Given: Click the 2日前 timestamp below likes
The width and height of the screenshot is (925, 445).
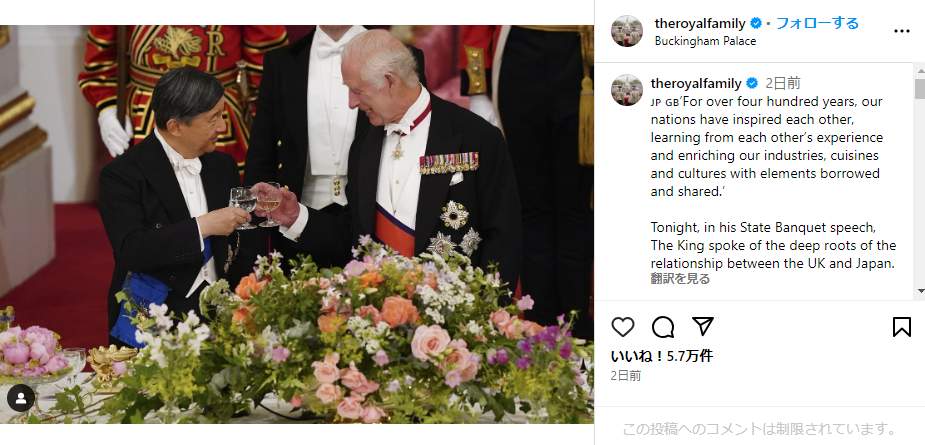Looking at the screenshot, I should point(626,375).
